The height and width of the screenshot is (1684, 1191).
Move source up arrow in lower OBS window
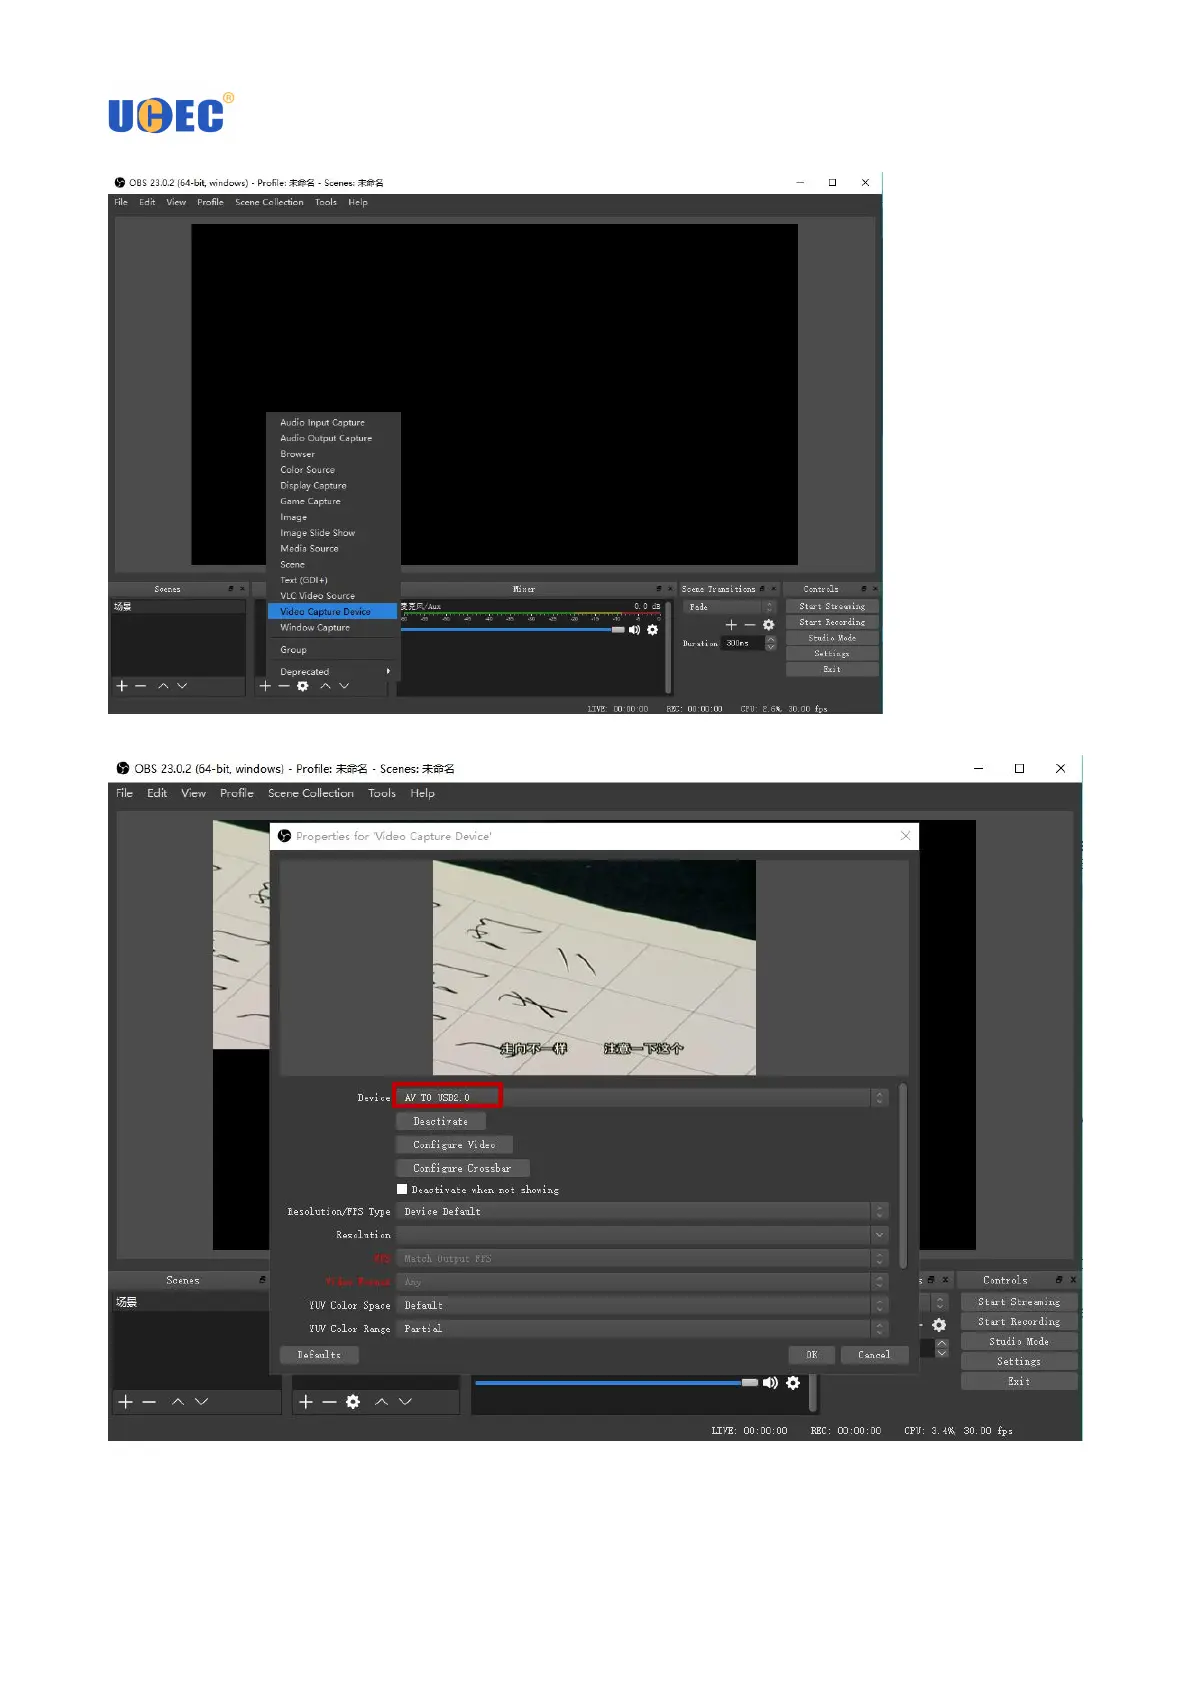click(x=381, y=1402)
